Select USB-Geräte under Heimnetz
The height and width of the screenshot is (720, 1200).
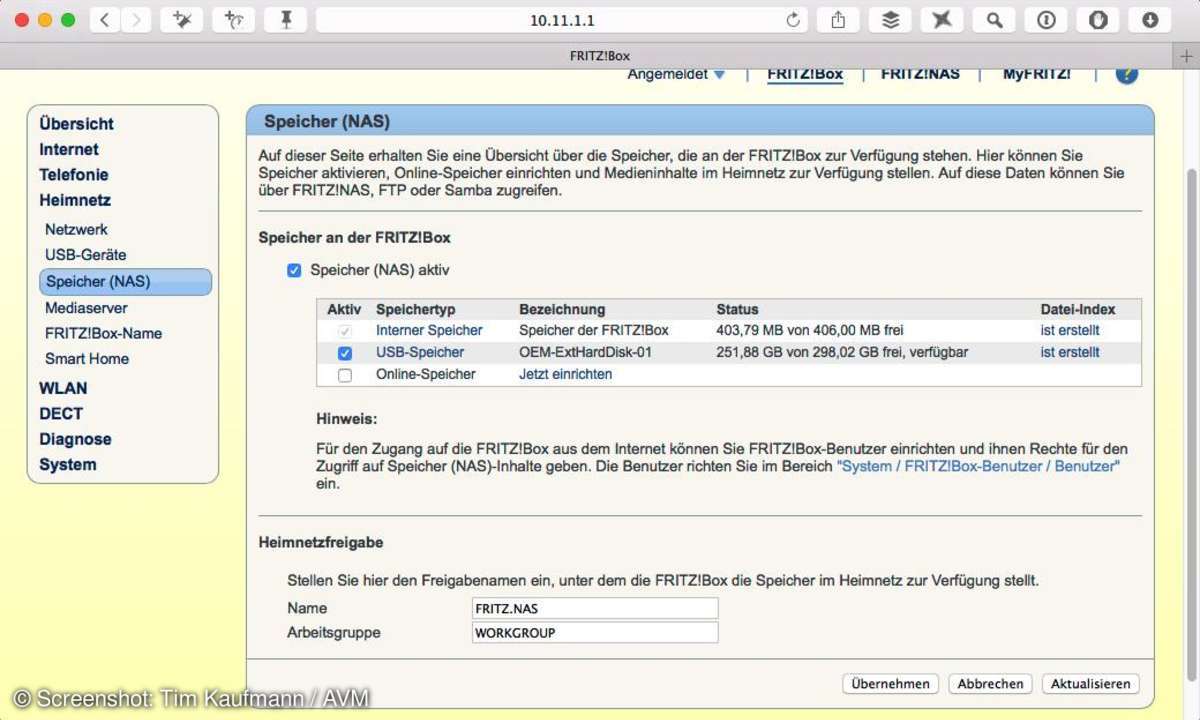point(86,255)
